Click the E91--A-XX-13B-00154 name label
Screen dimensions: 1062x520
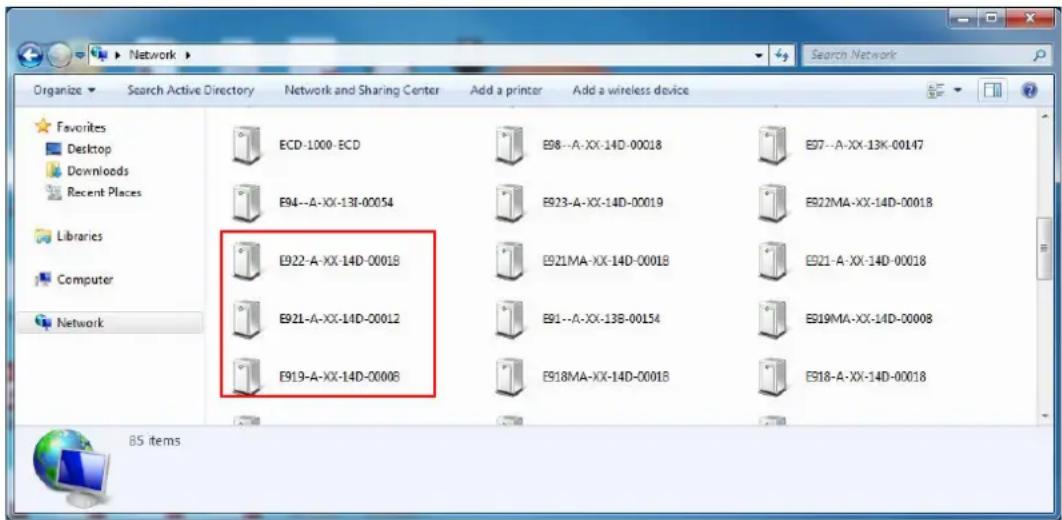click(602, 318)
